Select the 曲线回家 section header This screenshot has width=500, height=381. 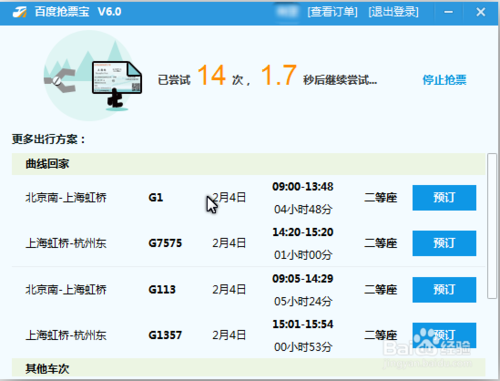point(248,164)
